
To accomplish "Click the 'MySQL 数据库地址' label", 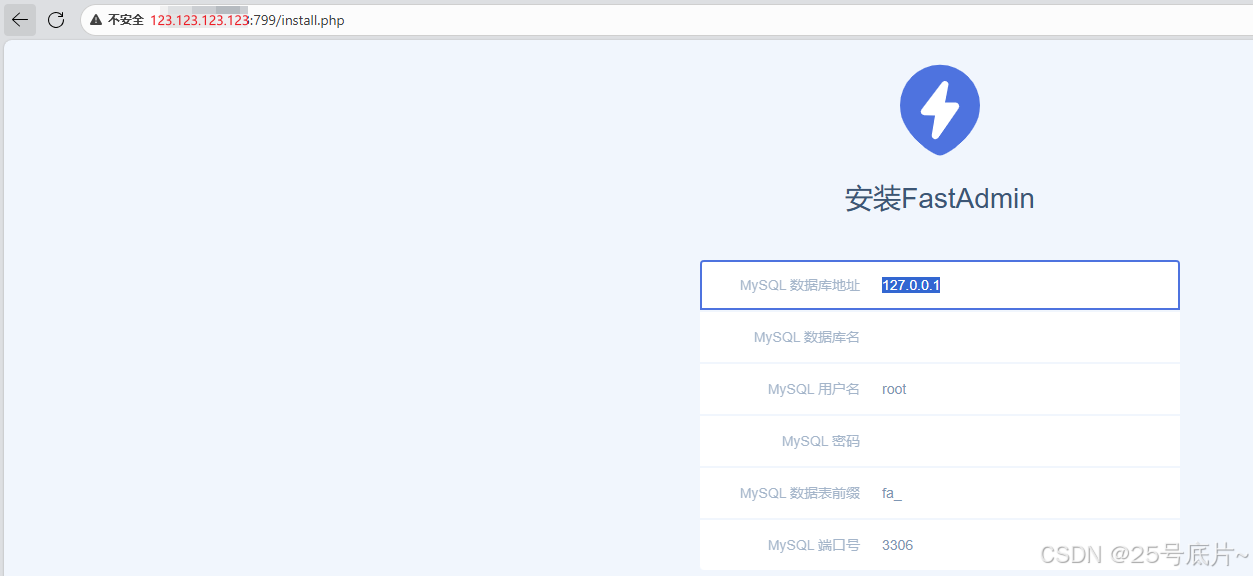I will (800, 285).
